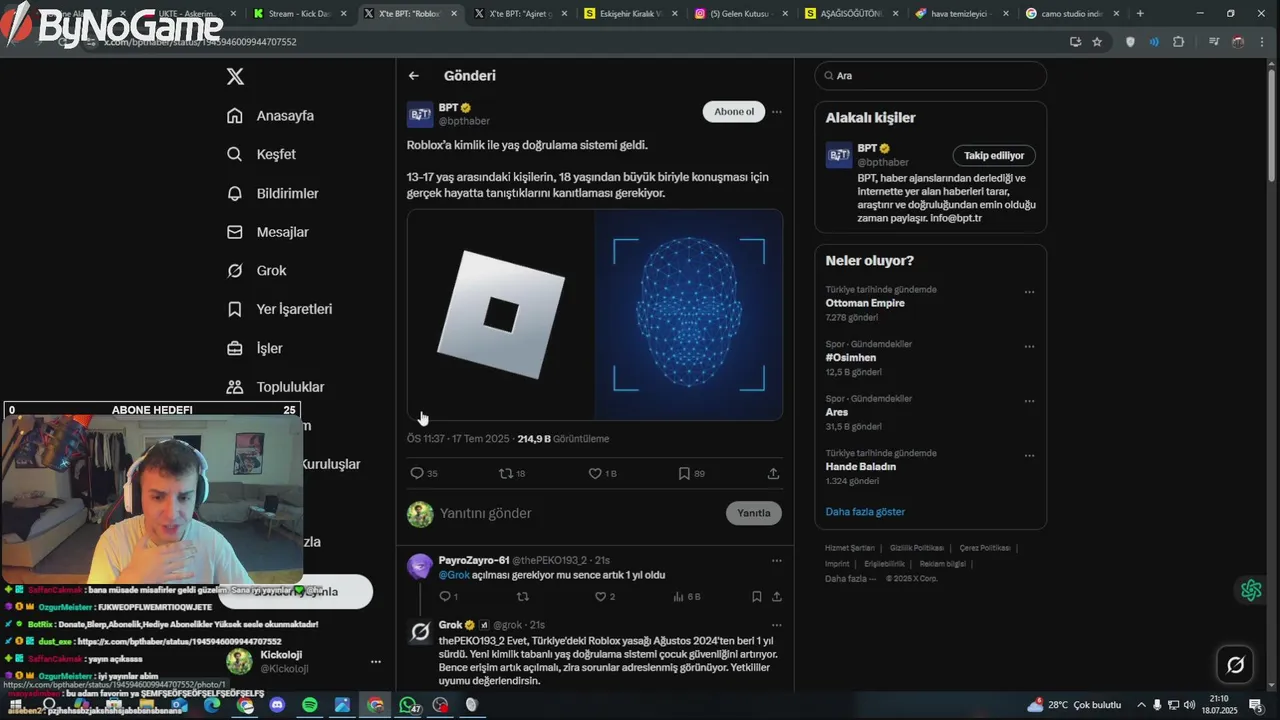1280x720 pixels.
Task: Repost the BPT post (18)
Action: [x=512, y=473]
